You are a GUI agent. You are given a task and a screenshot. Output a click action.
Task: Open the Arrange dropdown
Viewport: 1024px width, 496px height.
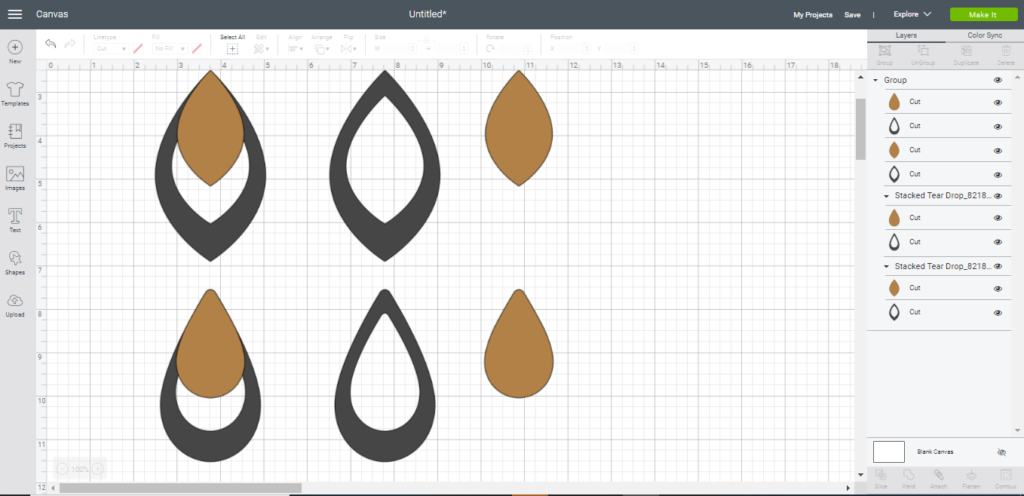322,49
